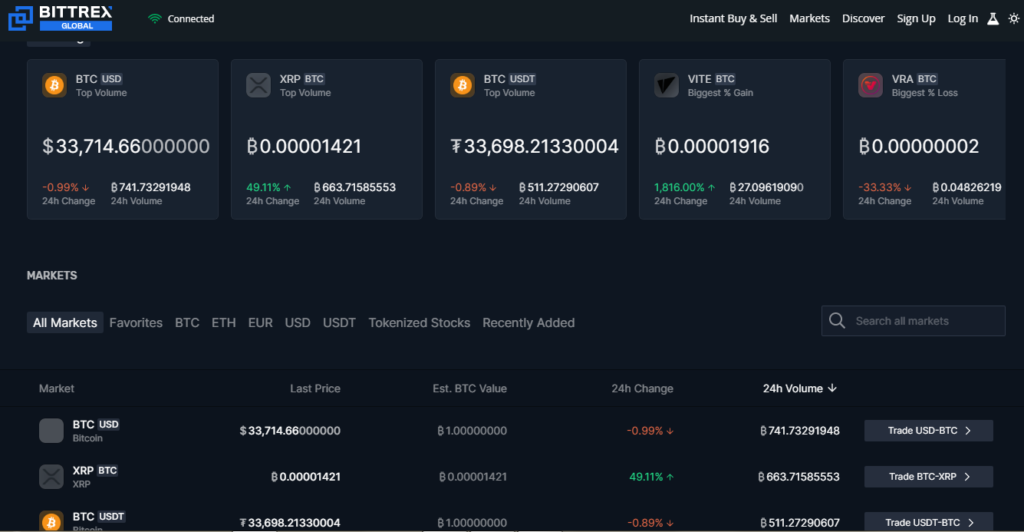Click Bitcoin icon on BTC USD card
The image size is (1024, 532).
coord(54,85)
